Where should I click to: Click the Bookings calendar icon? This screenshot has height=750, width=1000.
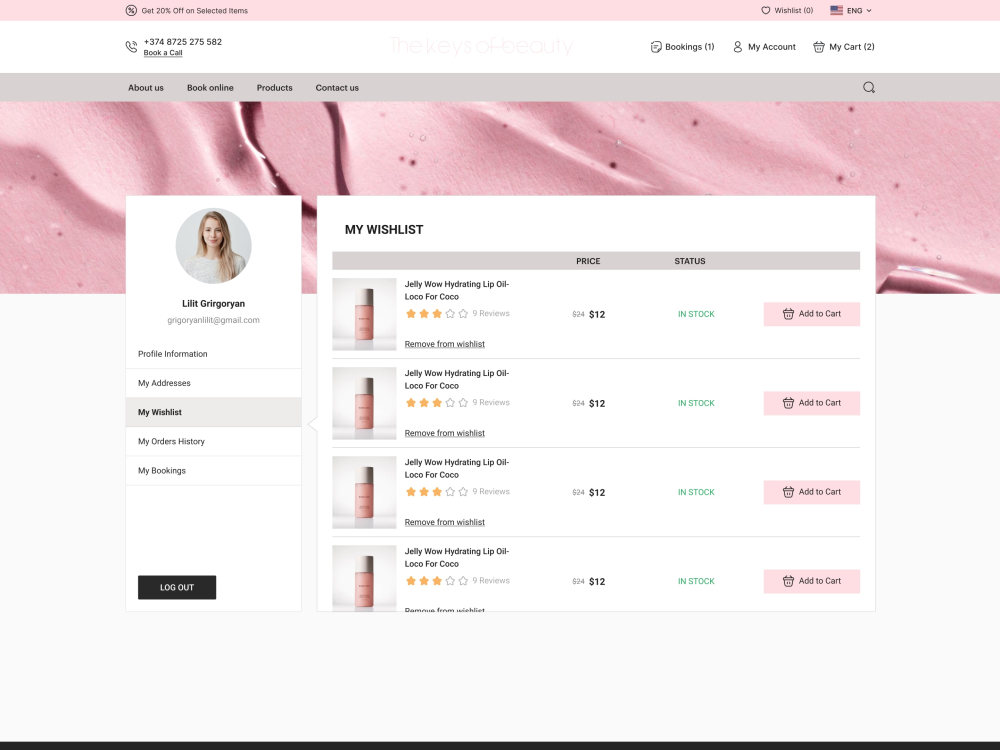tap(656, 47)
